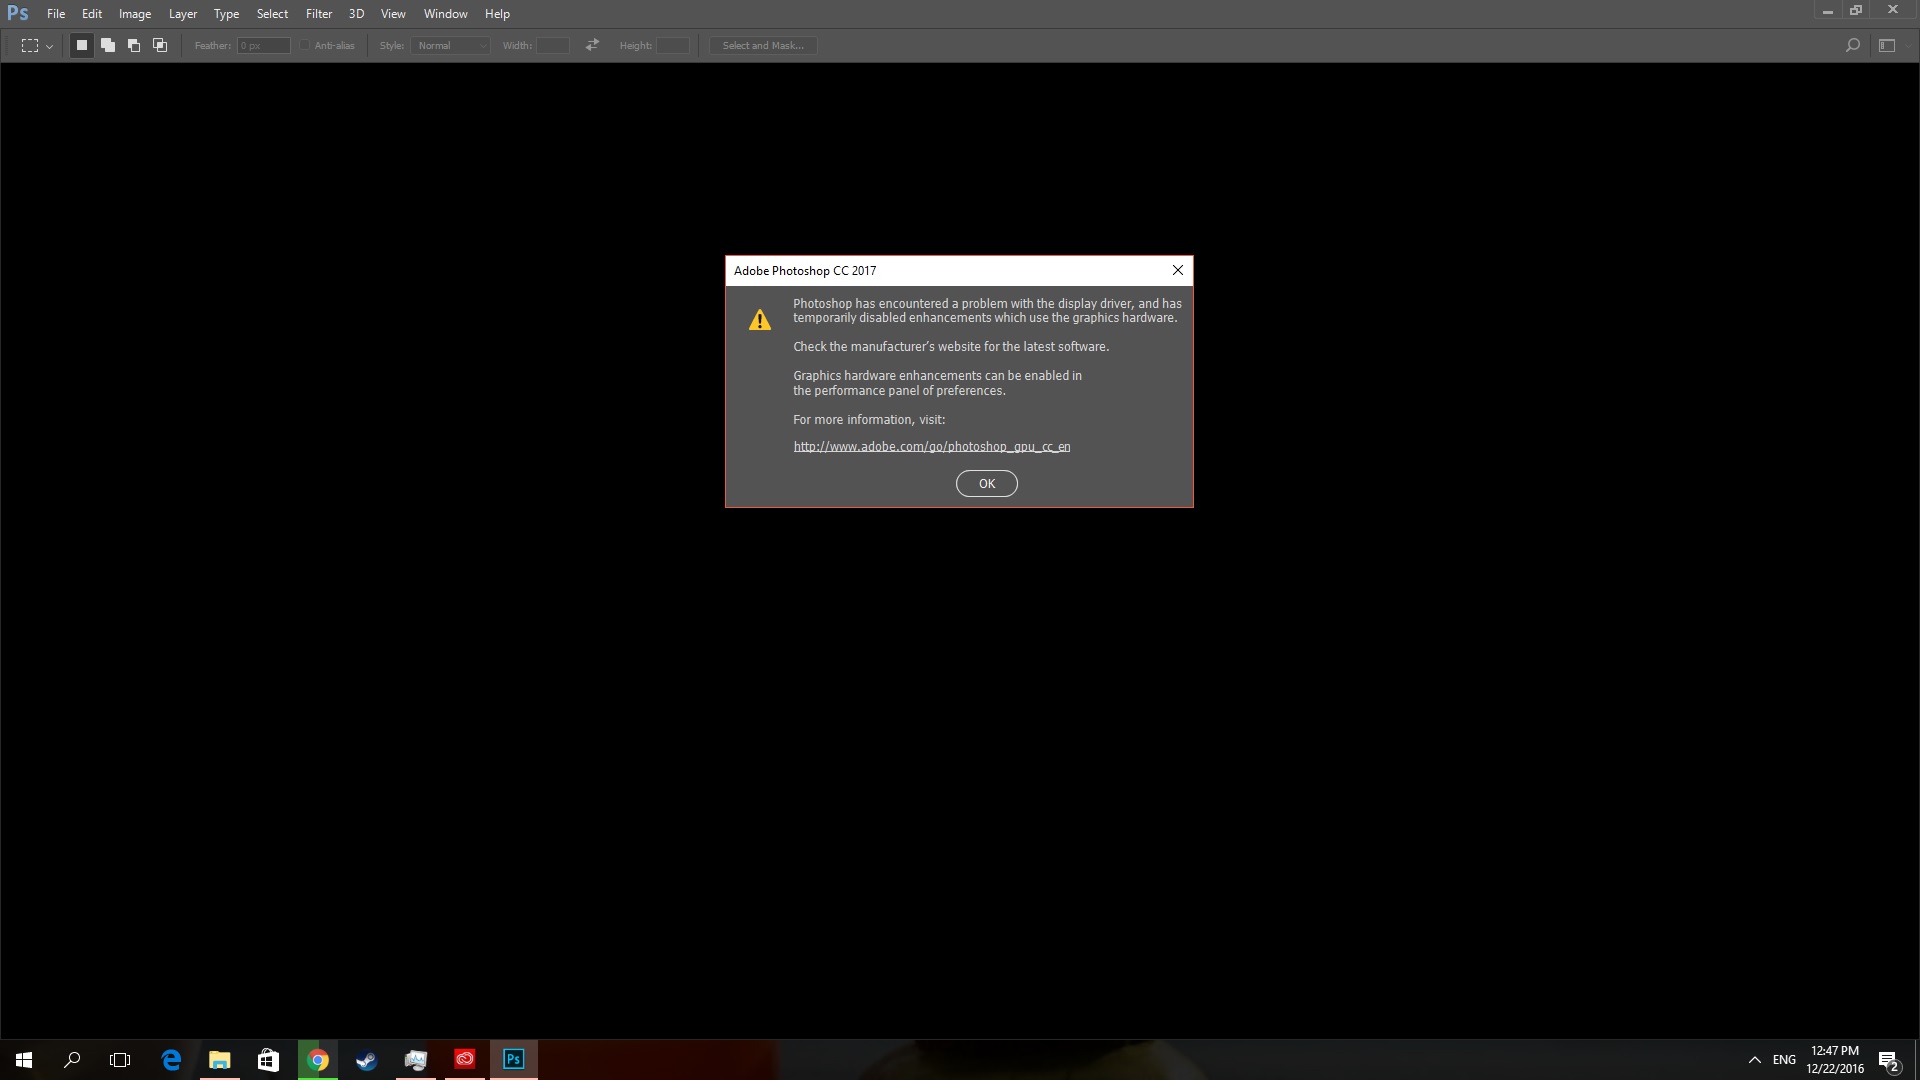This screenshot has height=1080, width=1920.
Task: Open the Rectangular Marquee tool preset dropdown
Action: point(48,45)
